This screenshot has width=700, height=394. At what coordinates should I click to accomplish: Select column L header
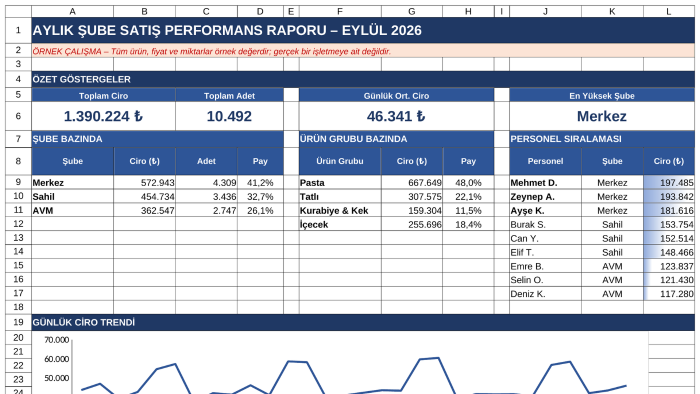coord(669,12)
